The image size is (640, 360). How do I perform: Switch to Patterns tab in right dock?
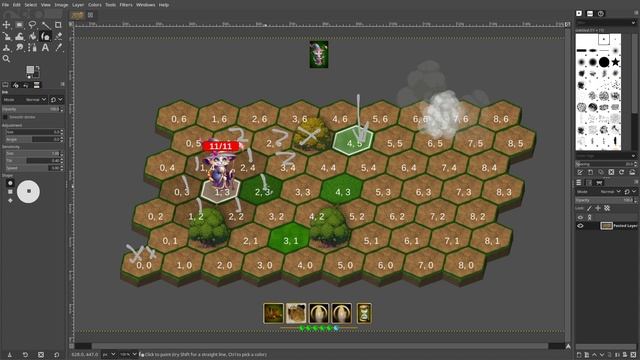pyautogui.click(x=590, y=13)
